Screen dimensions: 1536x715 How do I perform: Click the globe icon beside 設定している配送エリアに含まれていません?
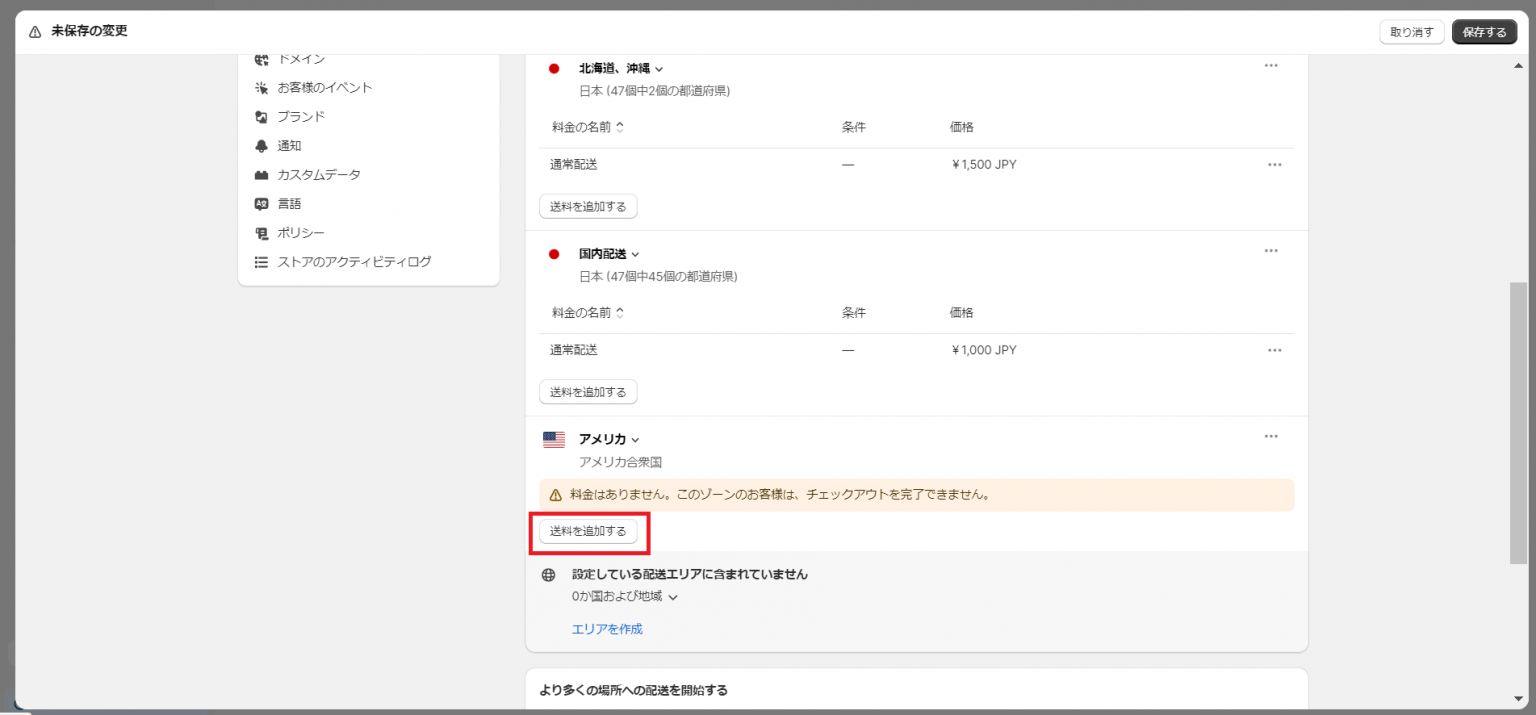548,574
